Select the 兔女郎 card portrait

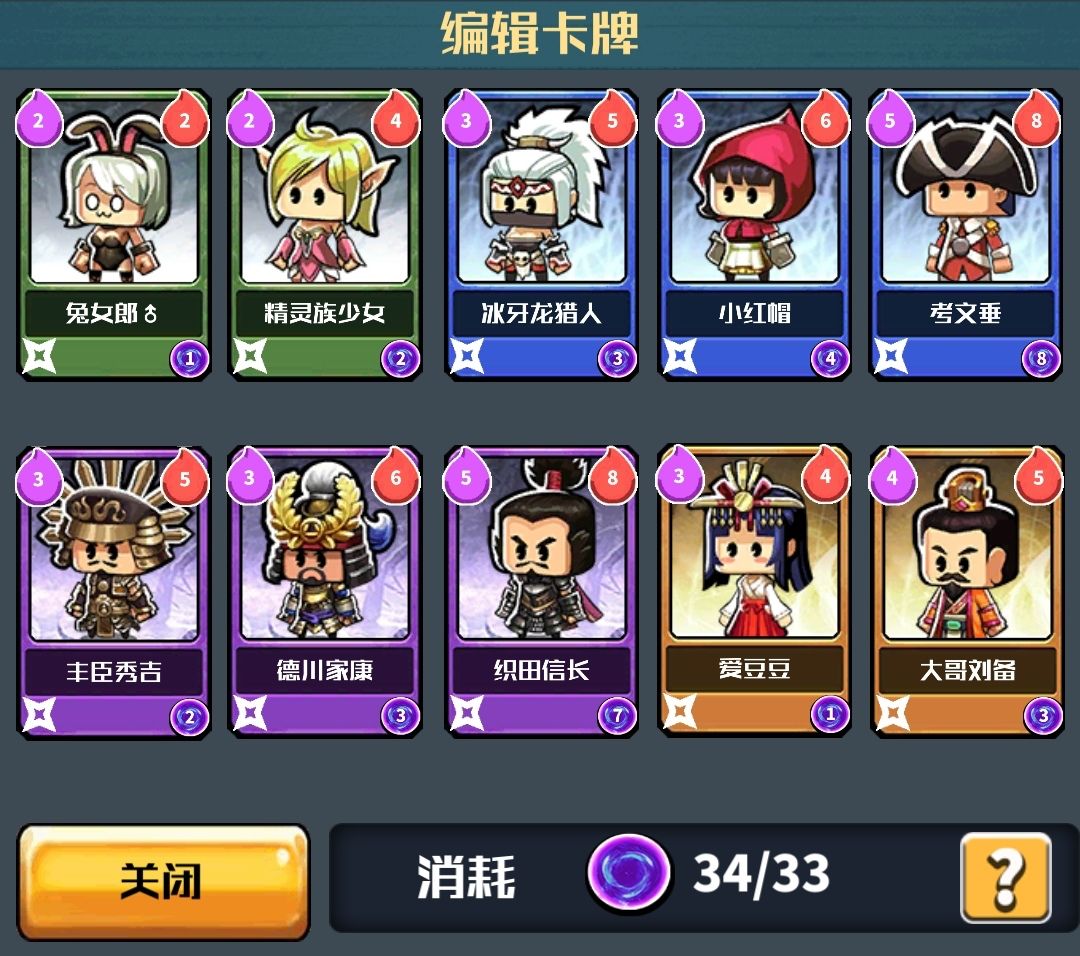113,193
